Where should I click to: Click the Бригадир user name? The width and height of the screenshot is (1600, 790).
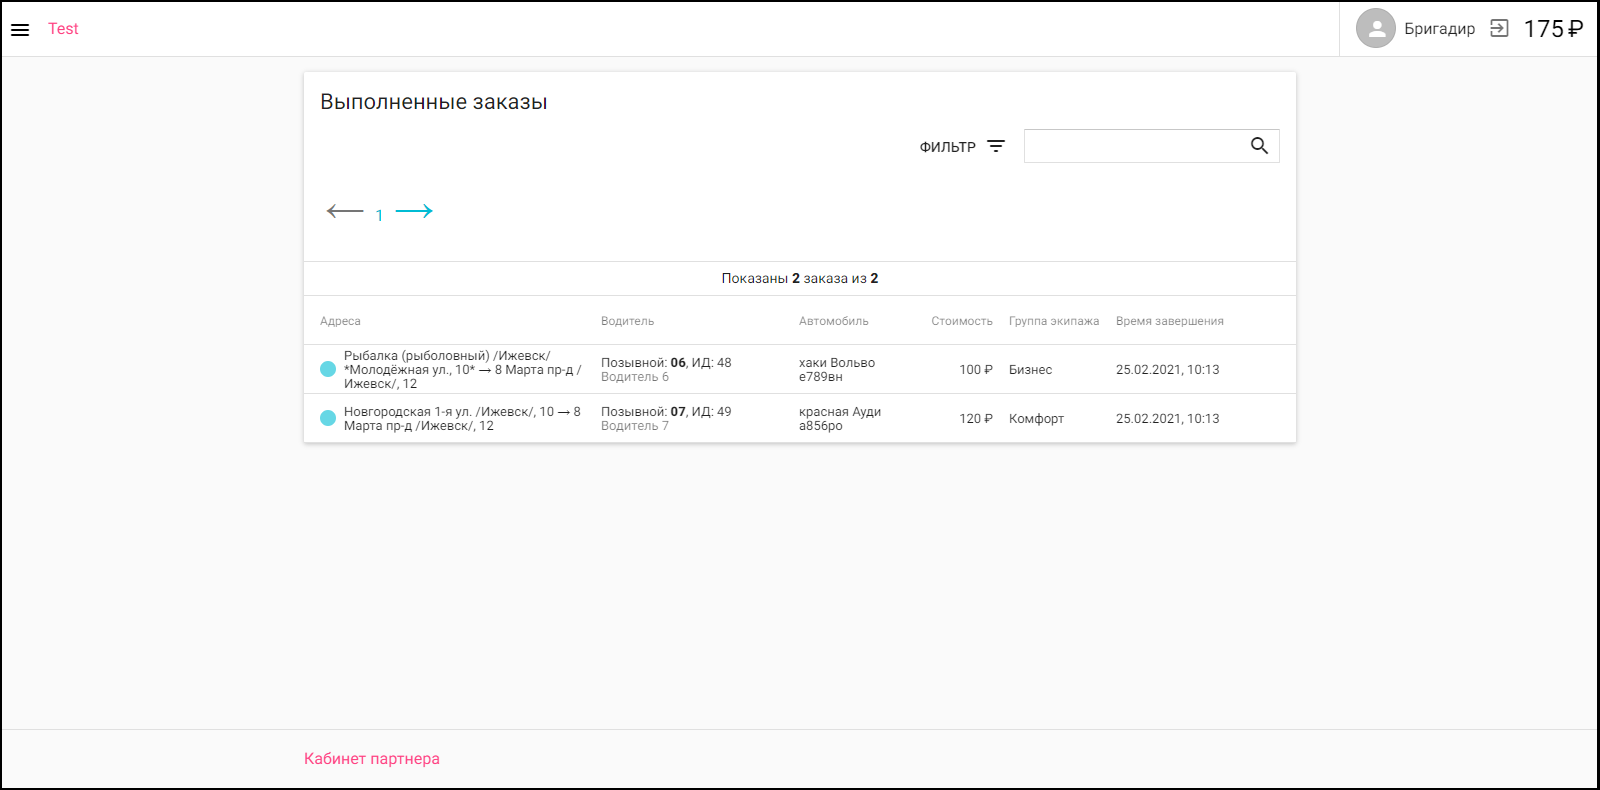point(1439,29)
